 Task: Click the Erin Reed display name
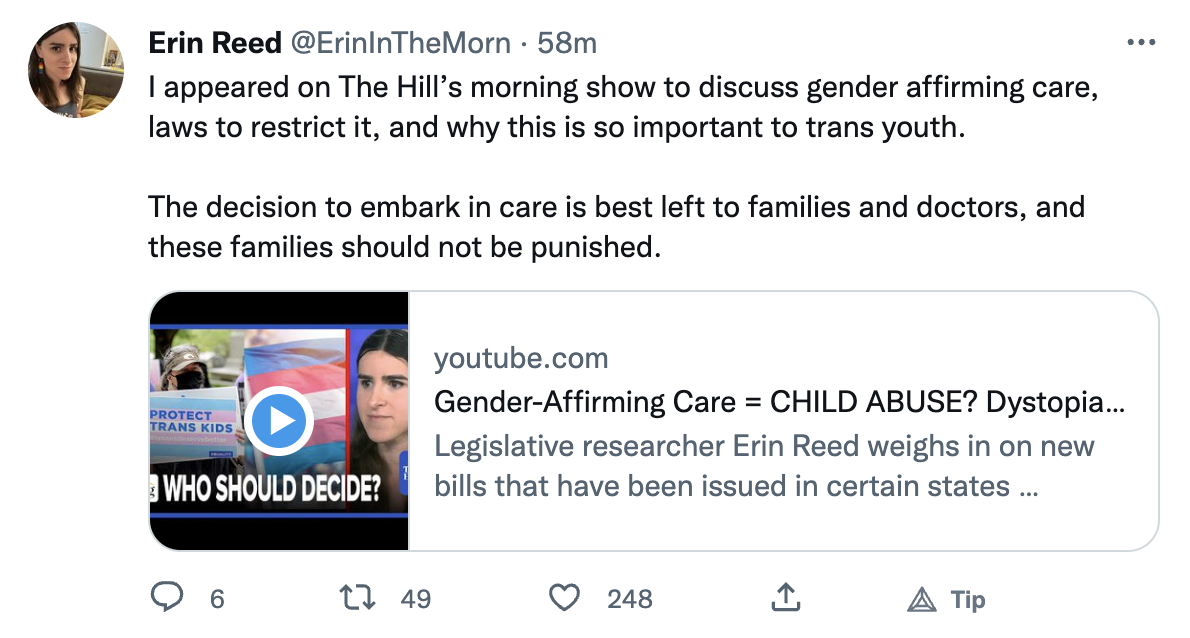click(x=215, y=43)
